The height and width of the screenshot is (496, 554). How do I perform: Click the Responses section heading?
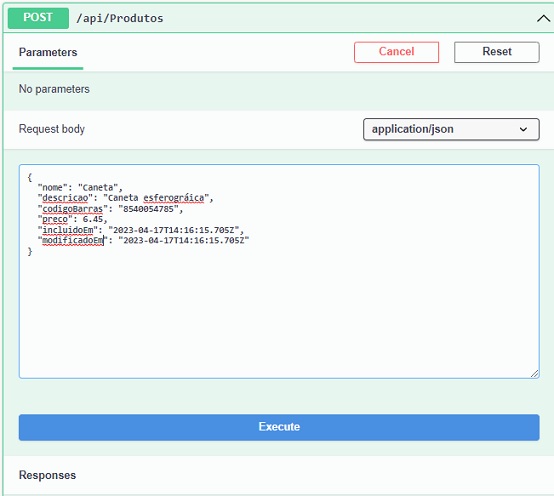tap(47, 475)
